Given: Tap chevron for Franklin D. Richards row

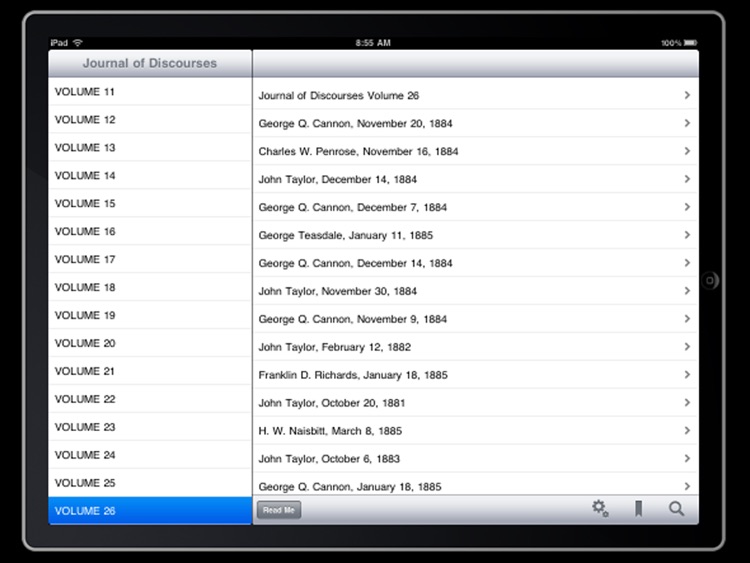Looking at the screenshot, I should (687, 375).
